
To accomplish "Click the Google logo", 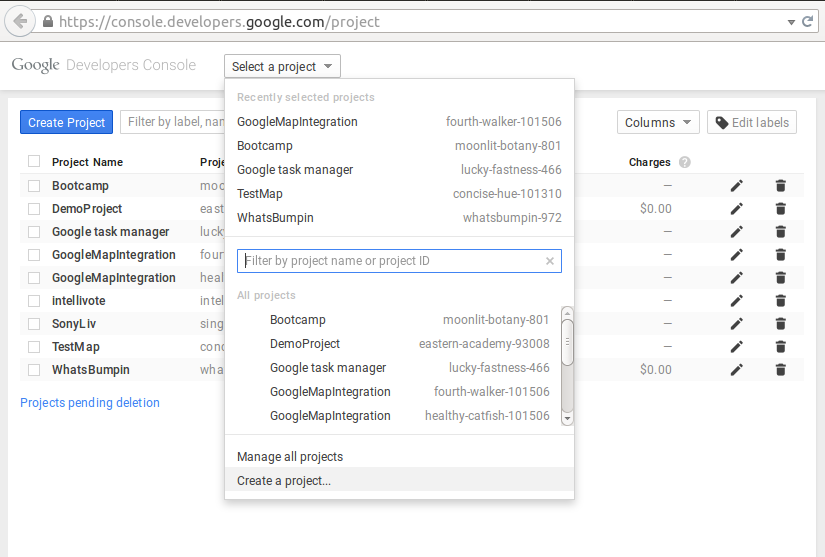I will 35,65.
